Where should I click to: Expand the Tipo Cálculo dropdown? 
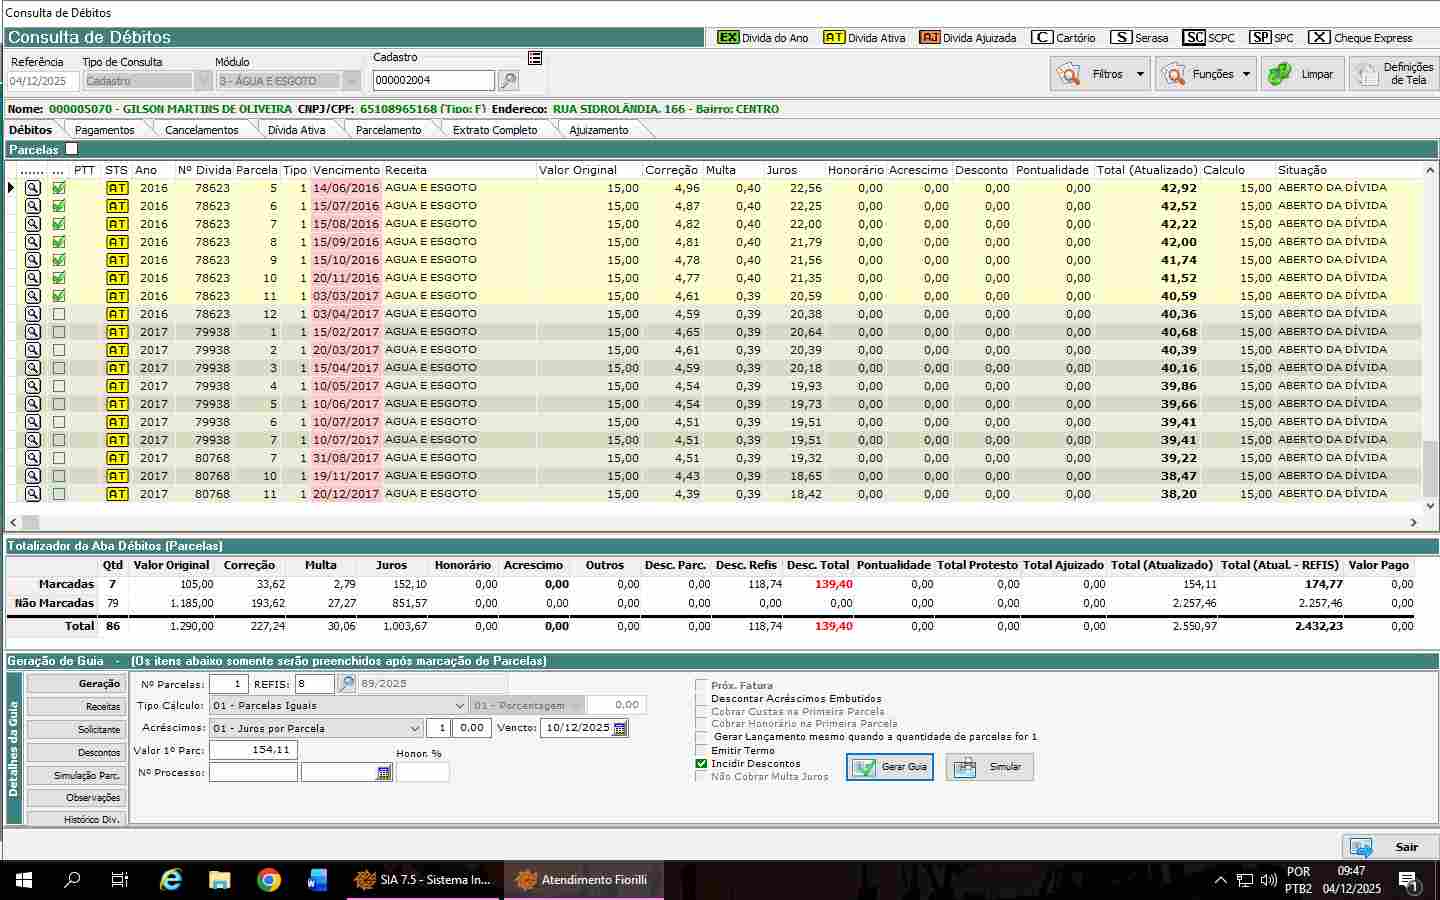pyautogui.click(x=459, y=706)
